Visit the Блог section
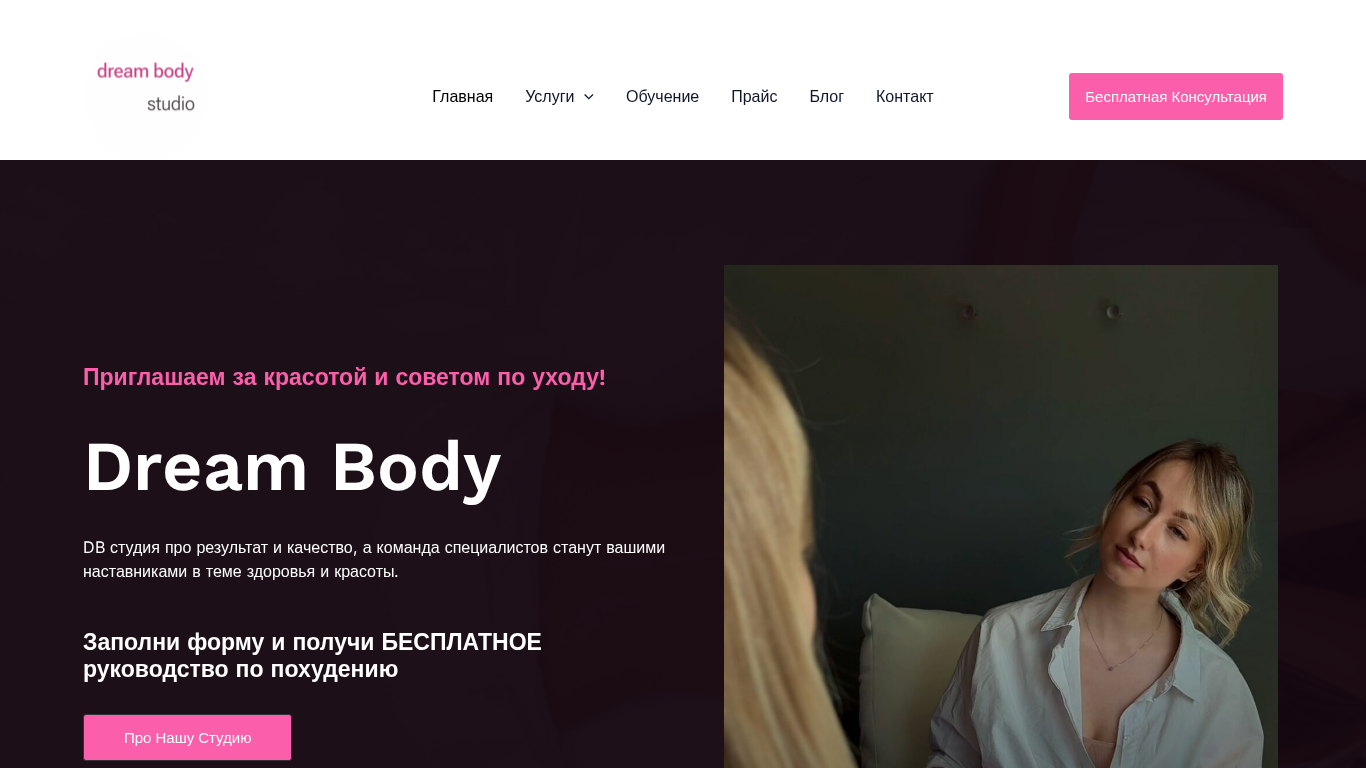Viewport: 1366px width, 768px height. point(826,97)
